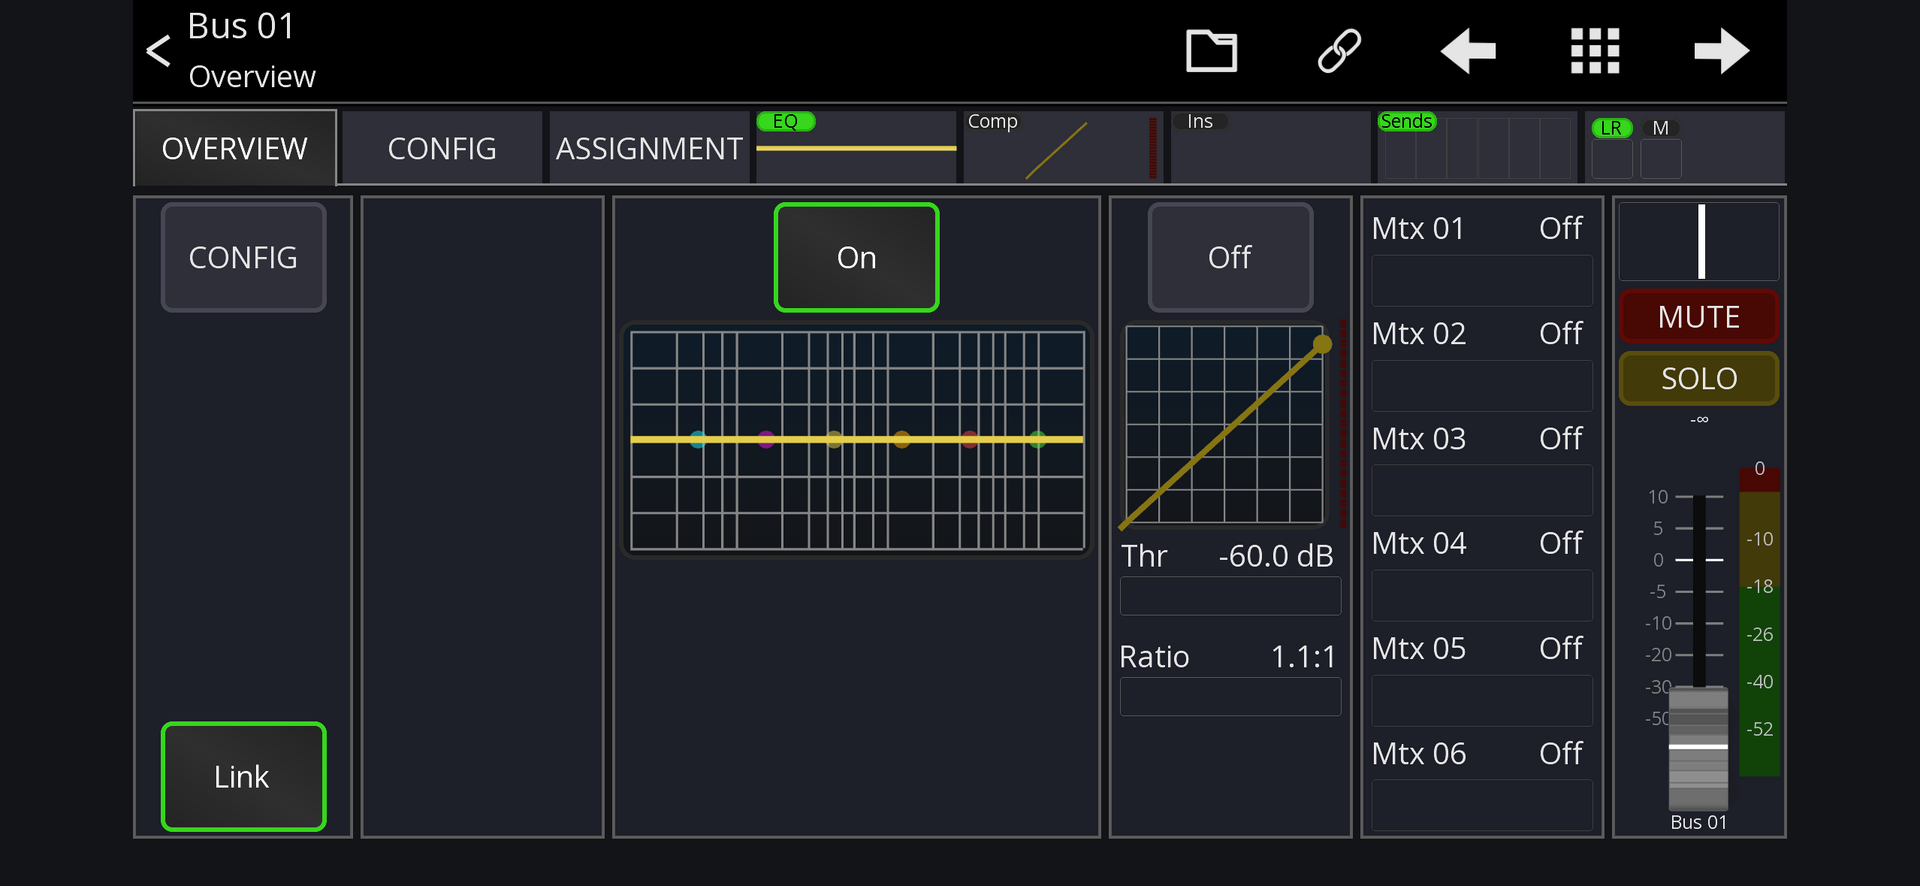The image size is (1920, 886).
Task: Click the Bus 01 title text
Action: (241, 26)
